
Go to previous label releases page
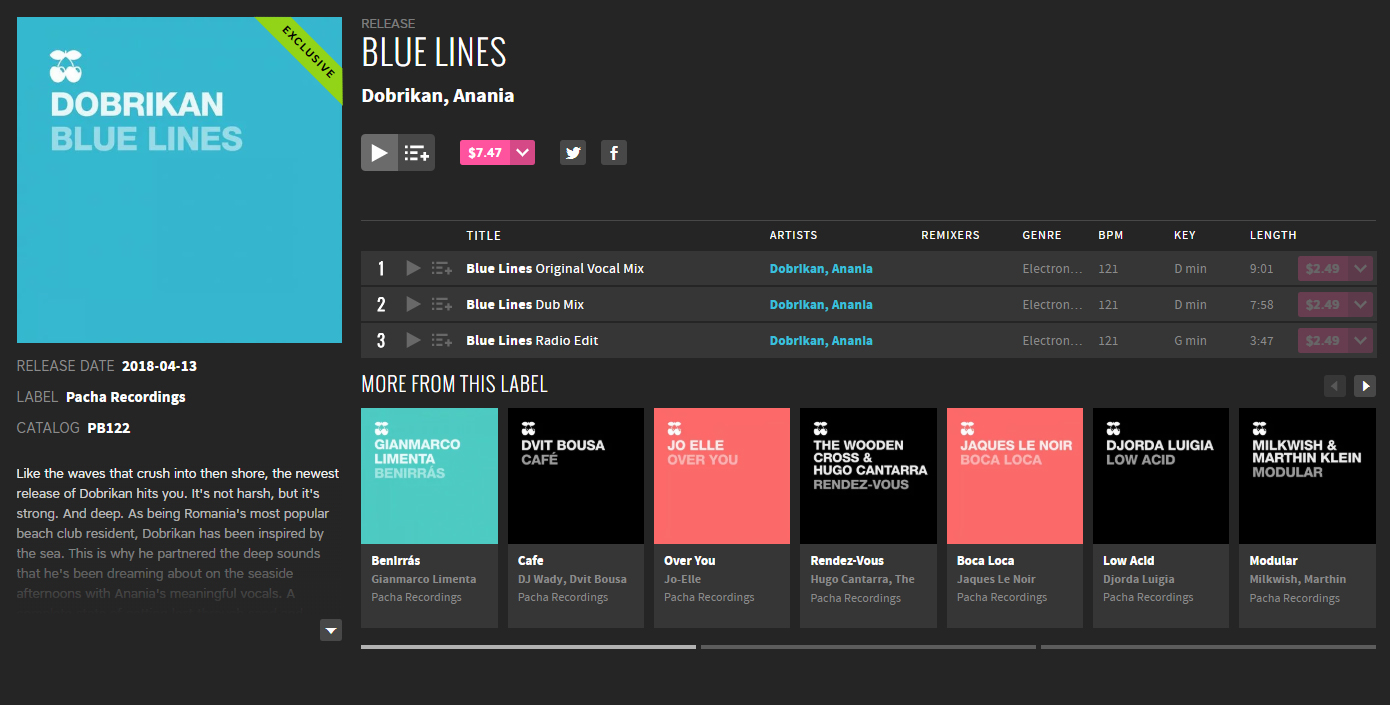1335,386
